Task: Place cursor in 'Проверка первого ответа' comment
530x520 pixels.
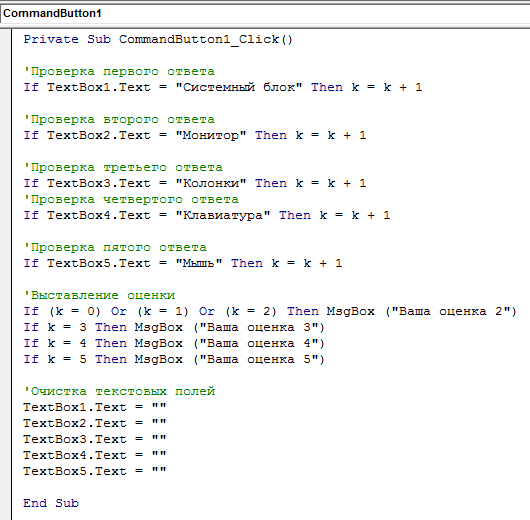Action: pyautogui.click(x=119, y=72)
